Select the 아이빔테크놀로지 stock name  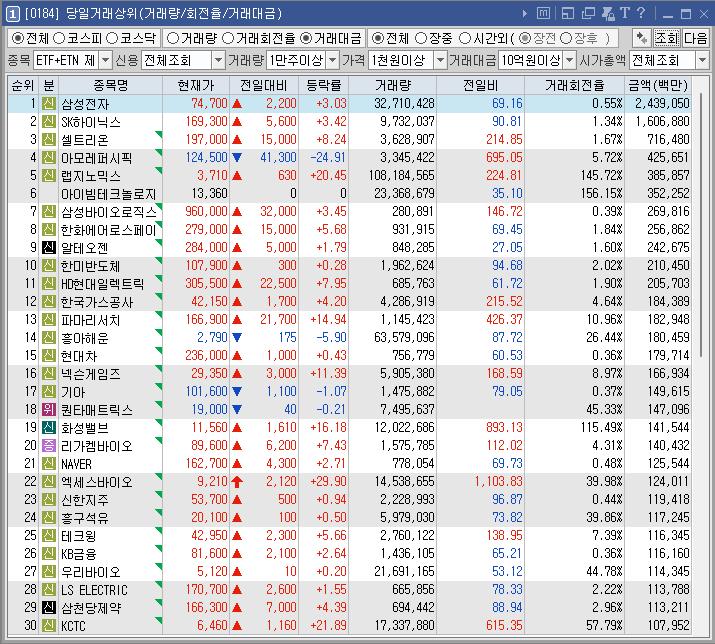(109, 194)
